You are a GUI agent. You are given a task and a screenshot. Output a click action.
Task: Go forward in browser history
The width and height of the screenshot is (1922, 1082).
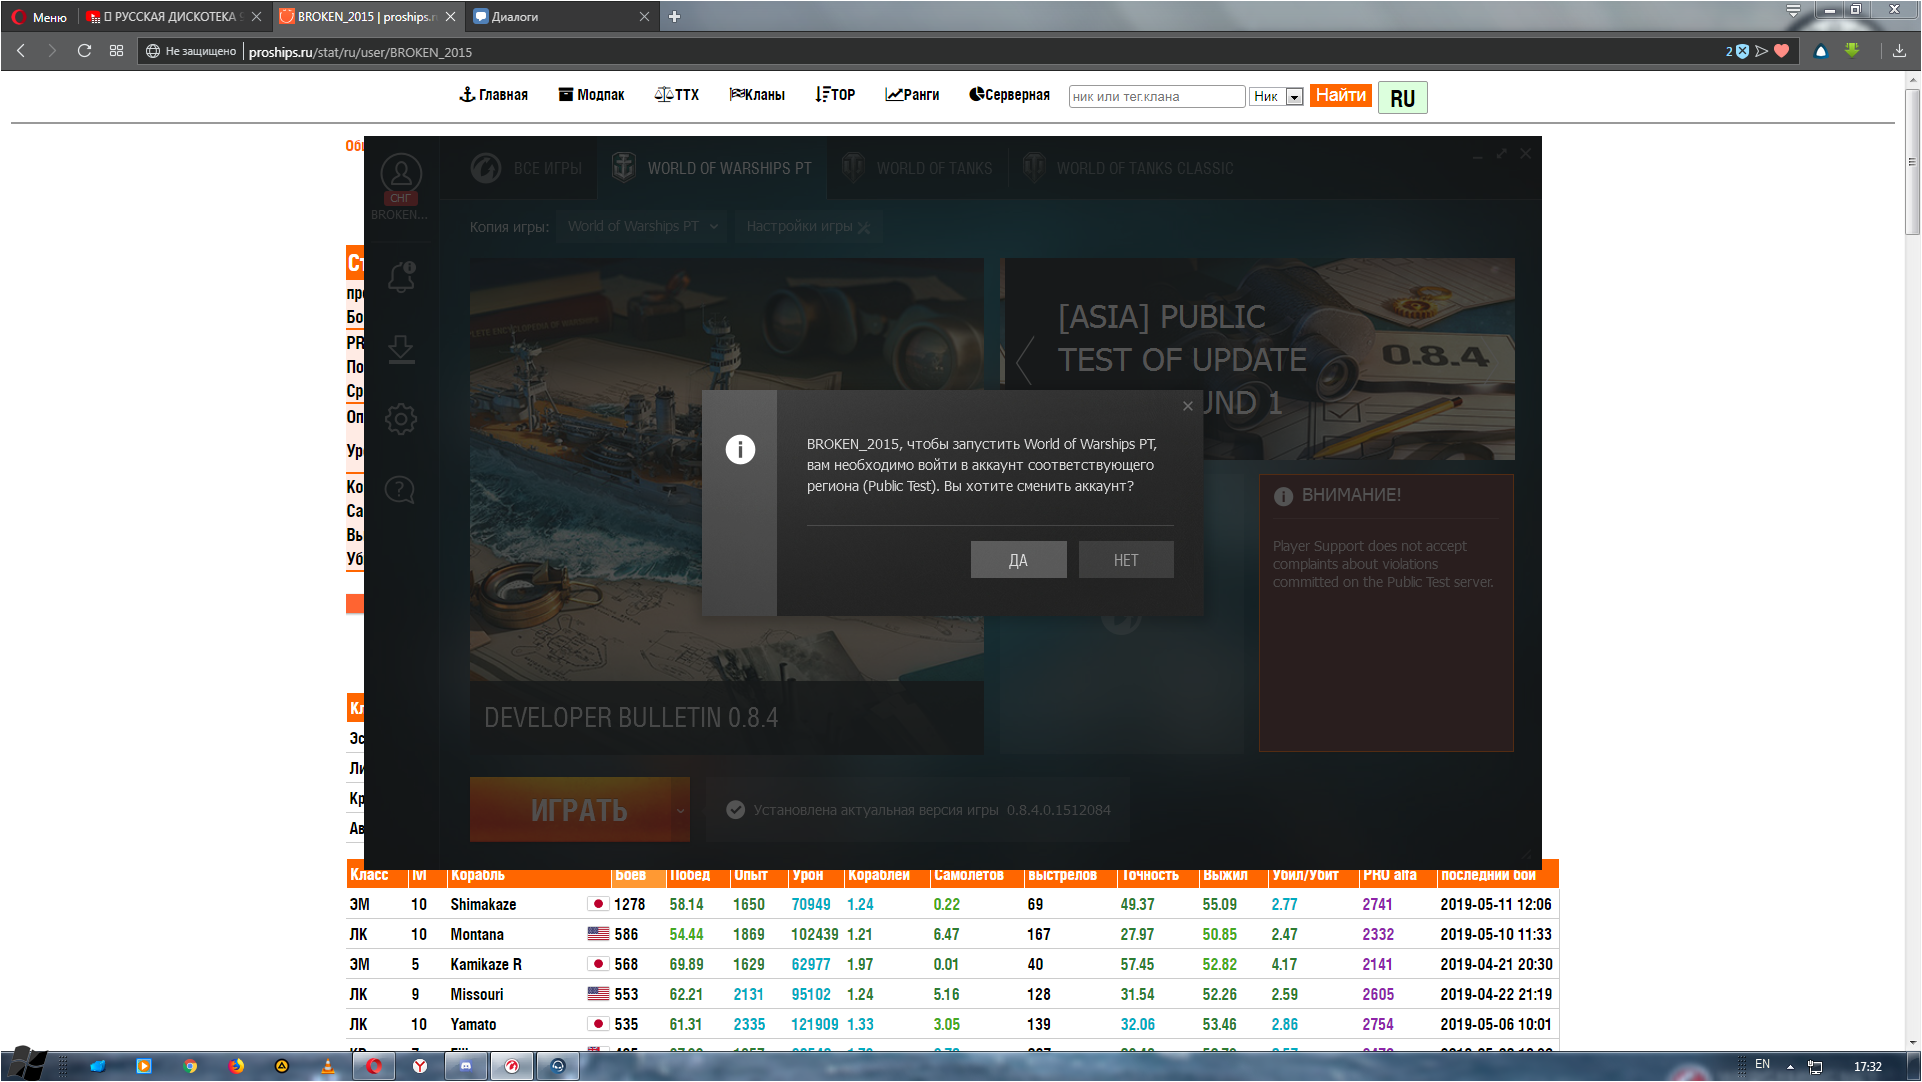52,51
